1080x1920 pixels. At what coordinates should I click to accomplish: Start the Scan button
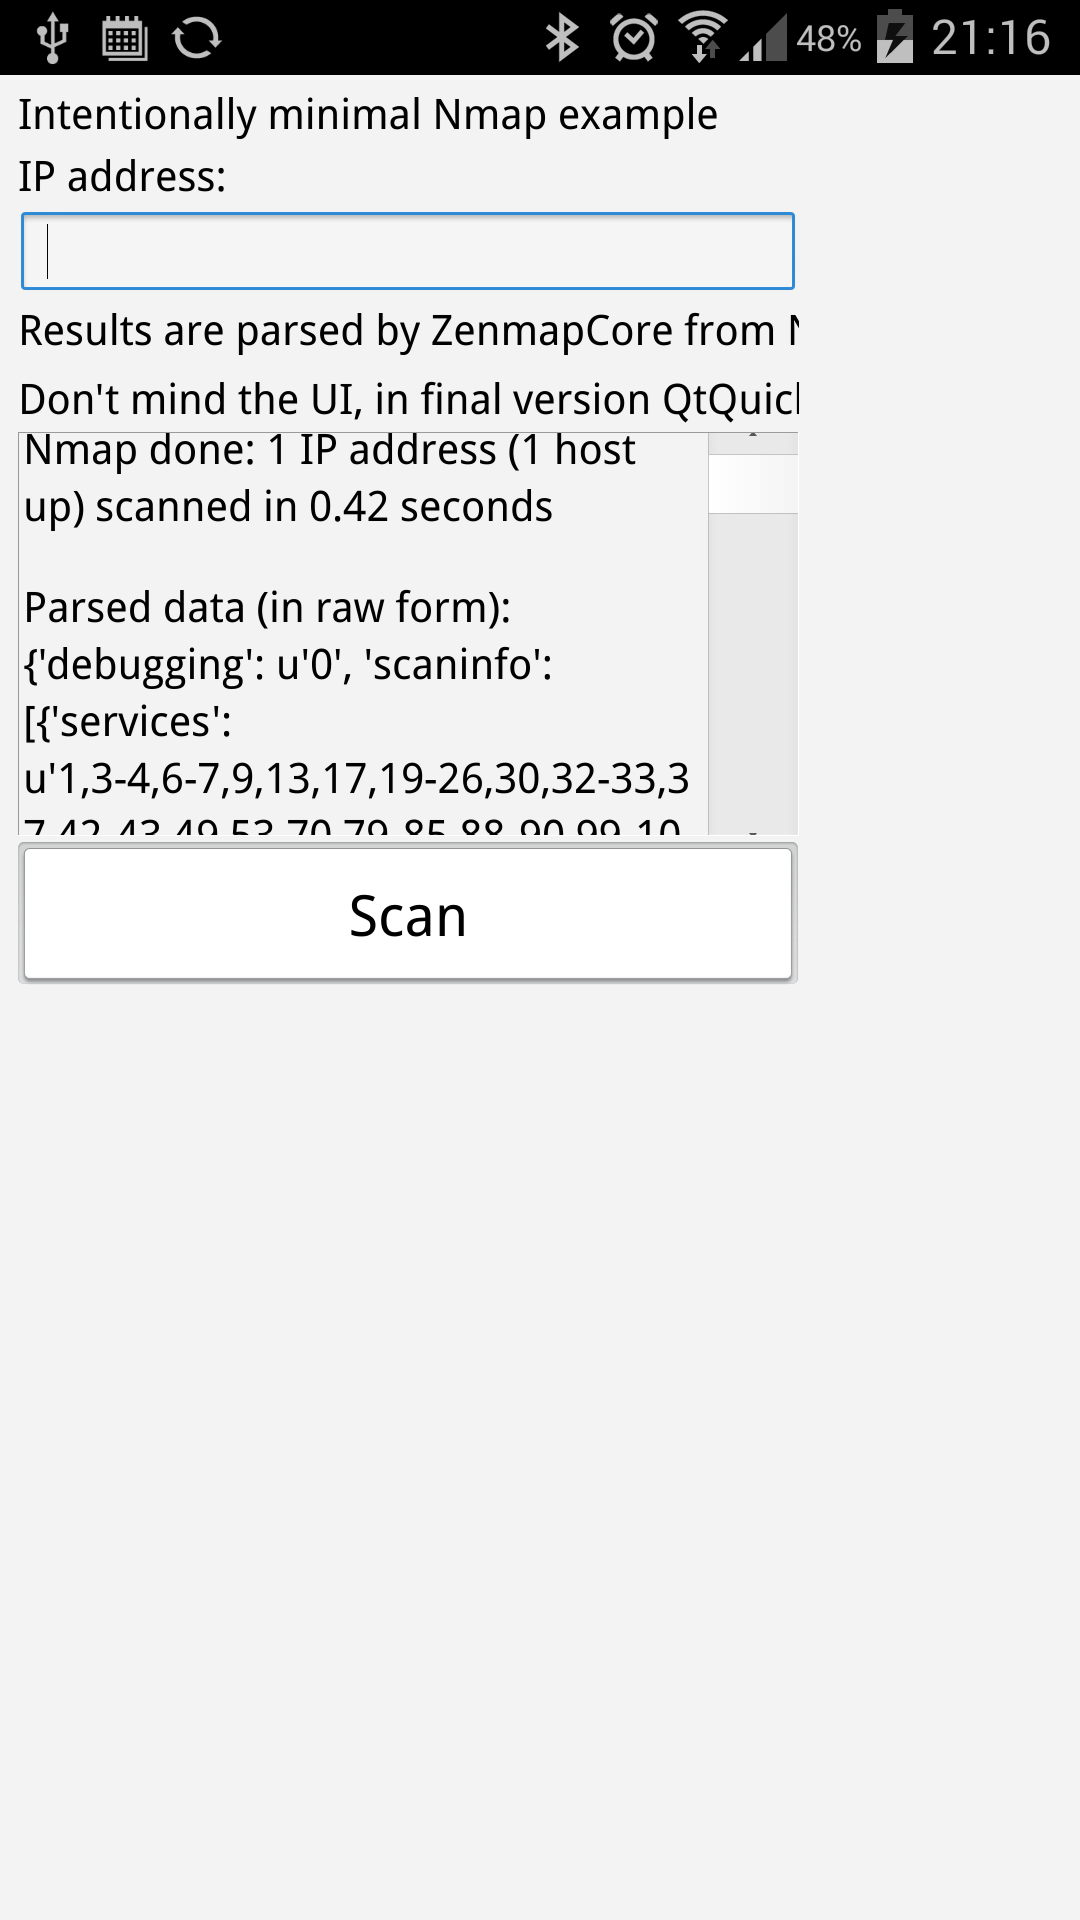tap(408, 914)
